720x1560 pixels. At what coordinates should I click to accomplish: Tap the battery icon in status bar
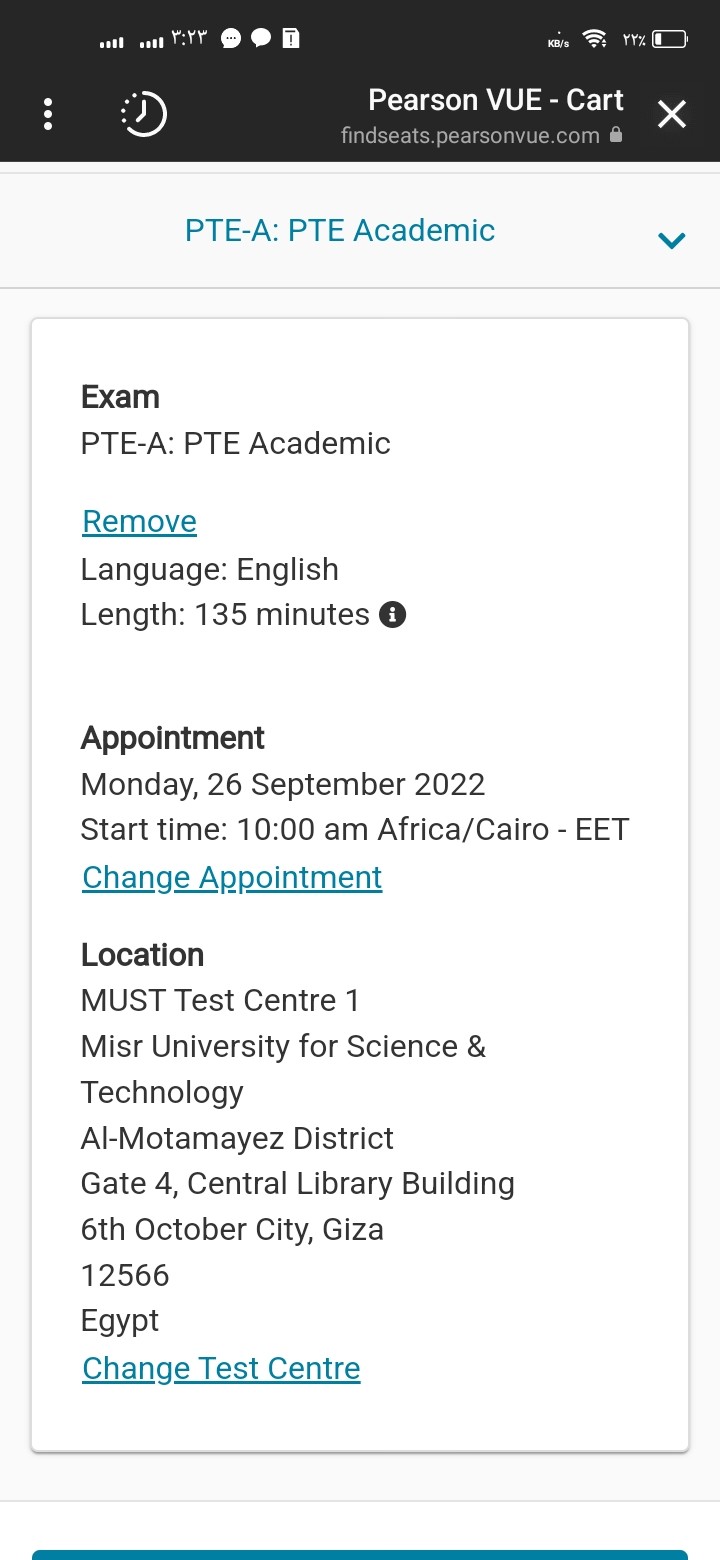pyautogui.click(x=670, y=40)
